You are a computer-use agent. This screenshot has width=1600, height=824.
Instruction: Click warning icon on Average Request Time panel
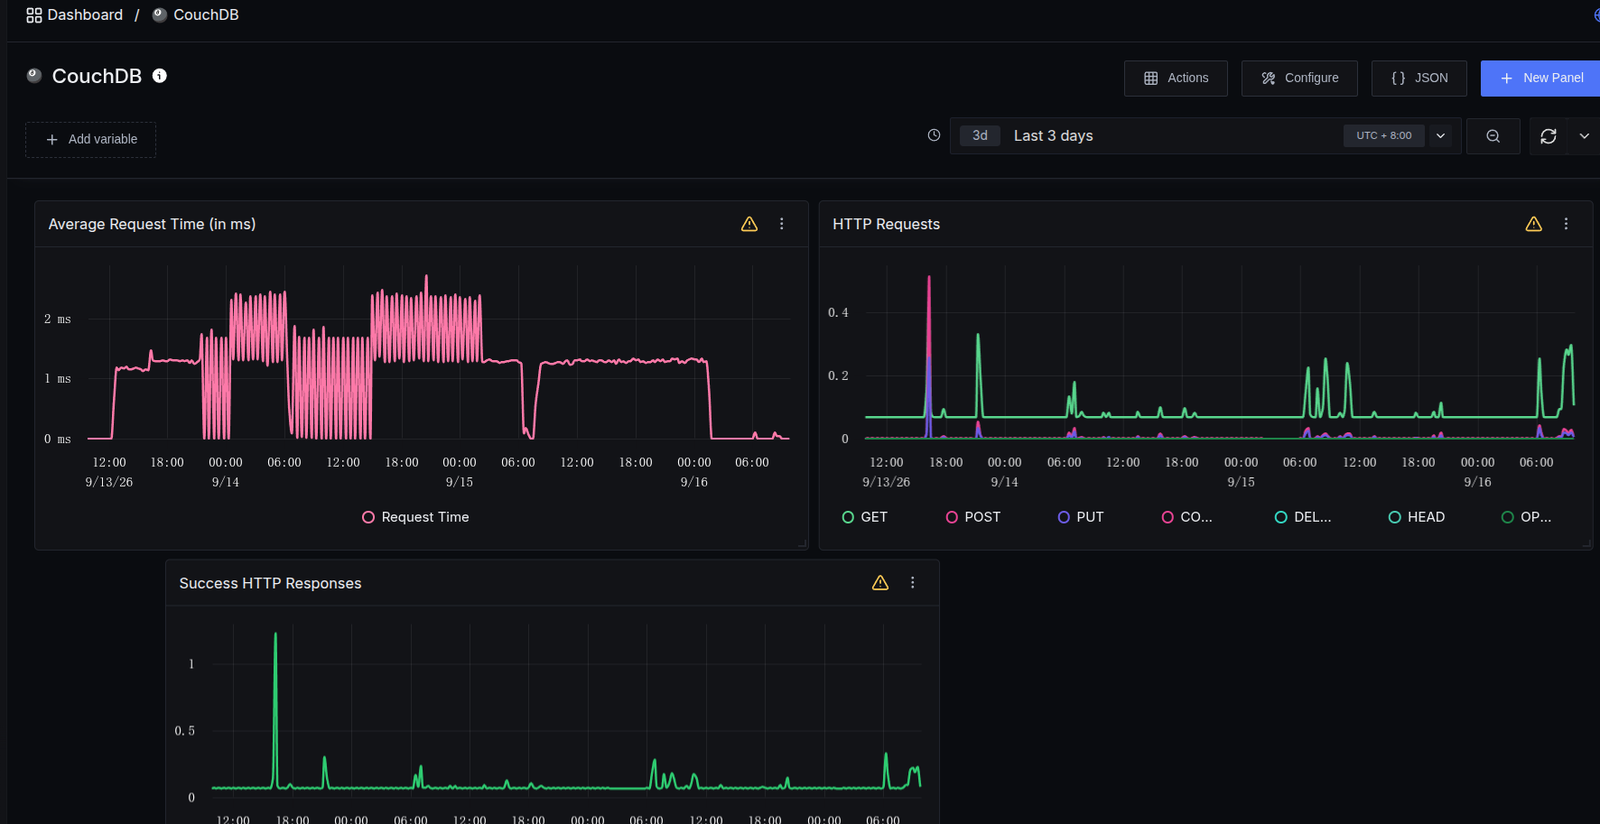[x=749, y=224]
